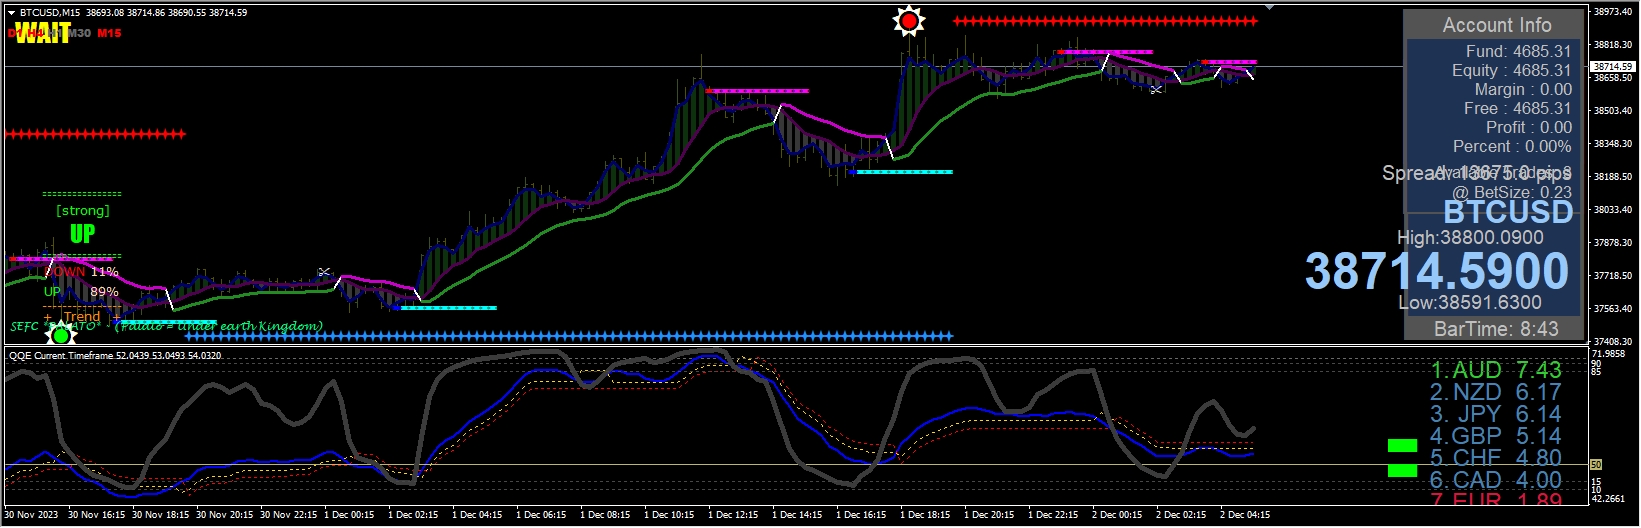Select the Margin : 0.00 line
Viewport: 1641px width, 528px height.
click(1523, 89)
